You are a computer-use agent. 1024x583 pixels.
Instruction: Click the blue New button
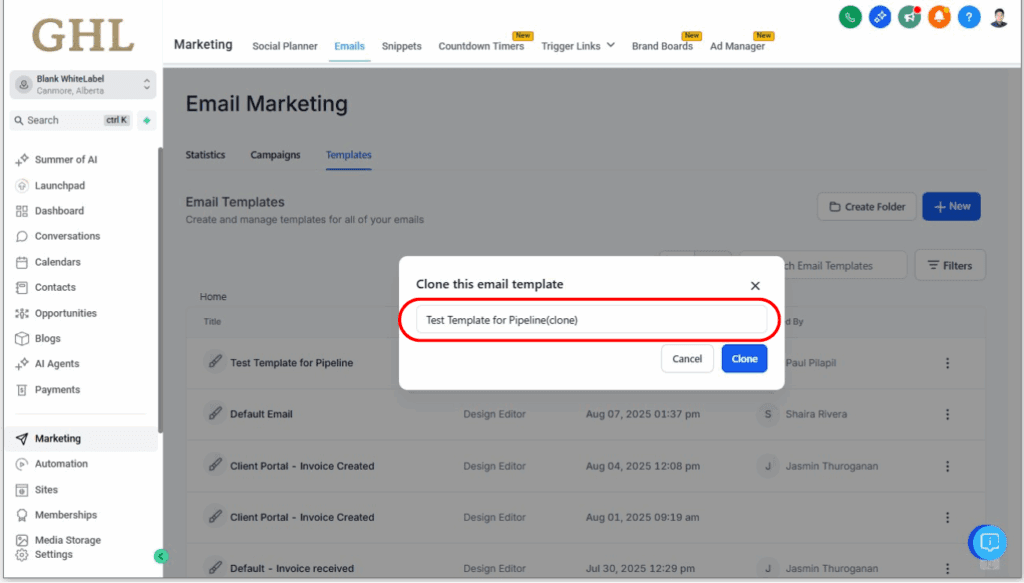951,206
